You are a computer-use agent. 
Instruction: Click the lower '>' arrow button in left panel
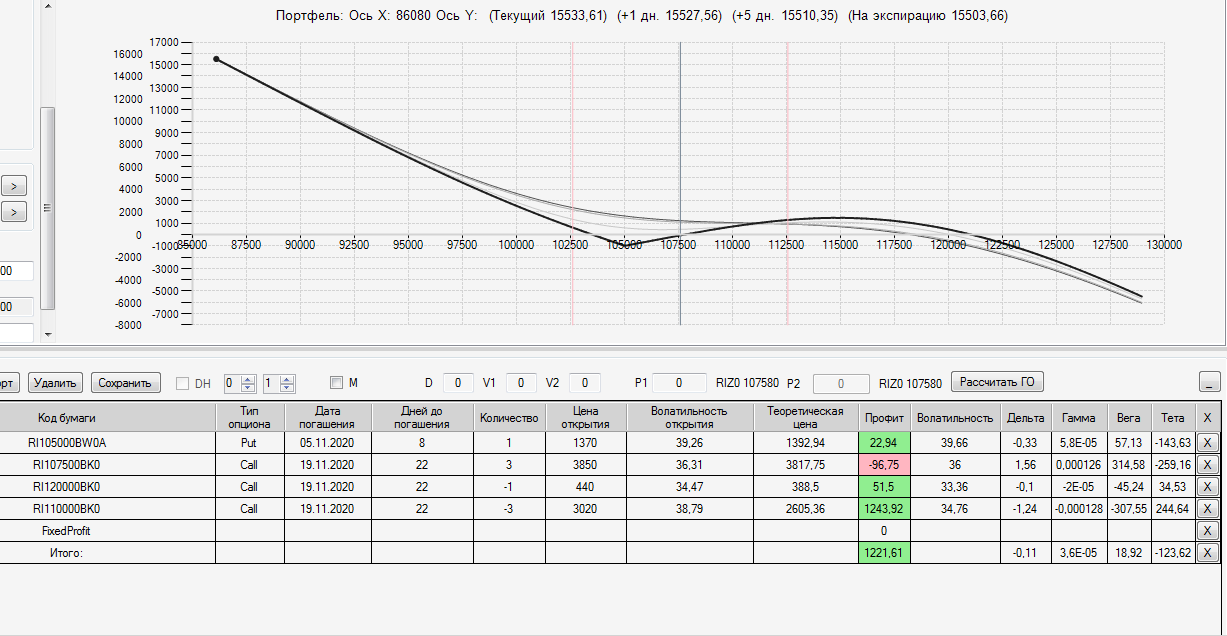(14, 211)
